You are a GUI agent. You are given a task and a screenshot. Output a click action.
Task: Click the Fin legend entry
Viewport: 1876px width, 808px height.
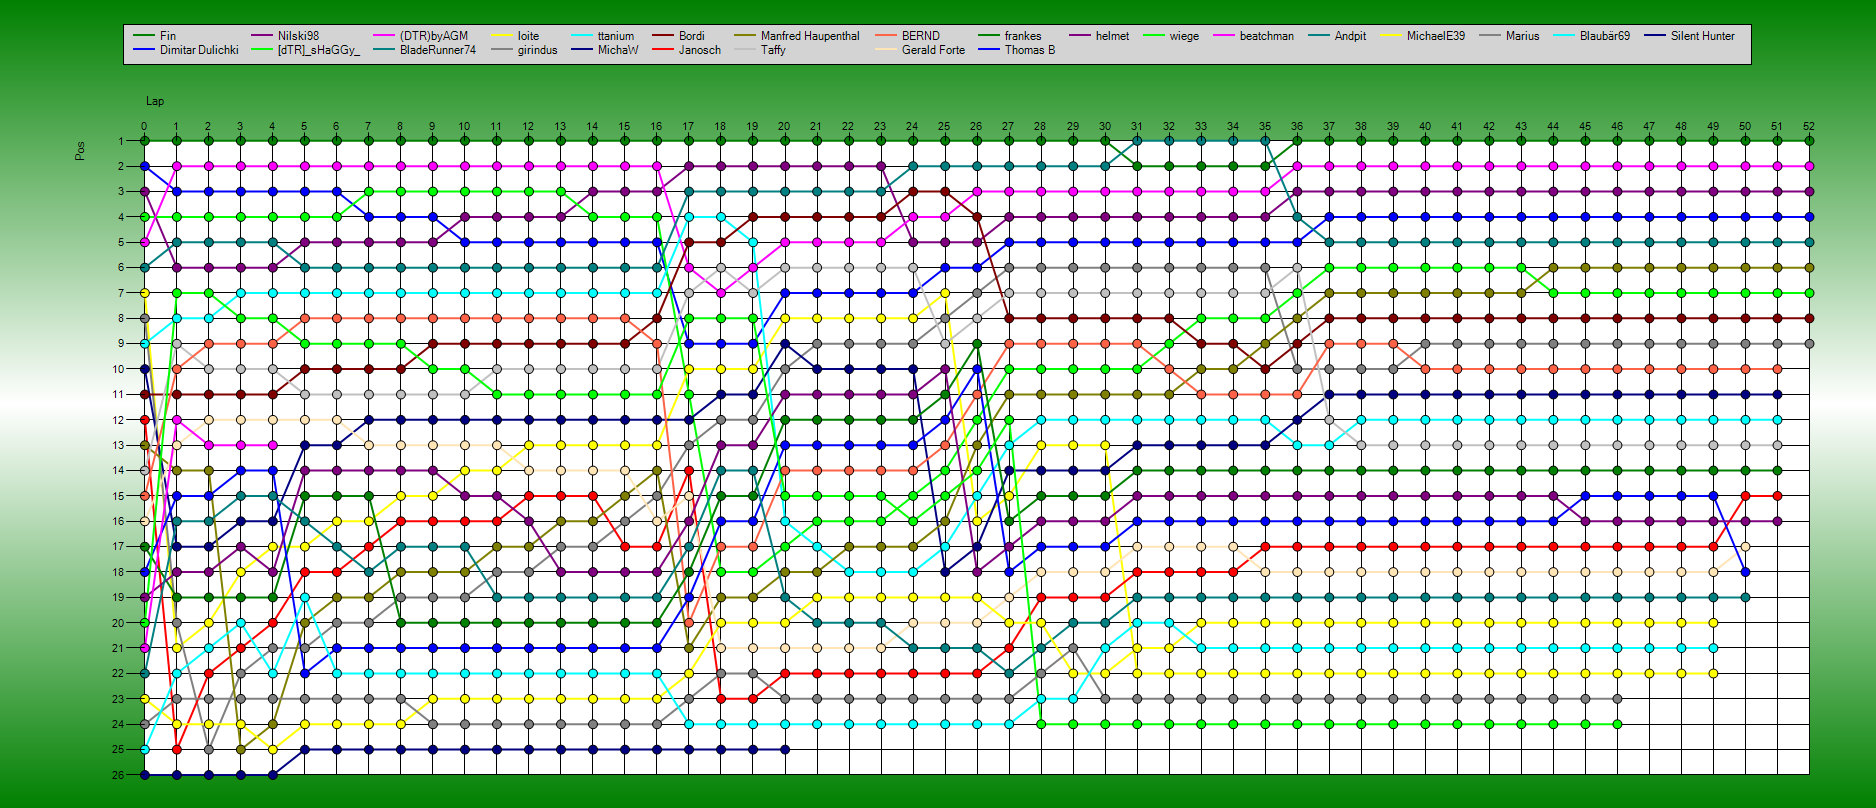(168, 36)
